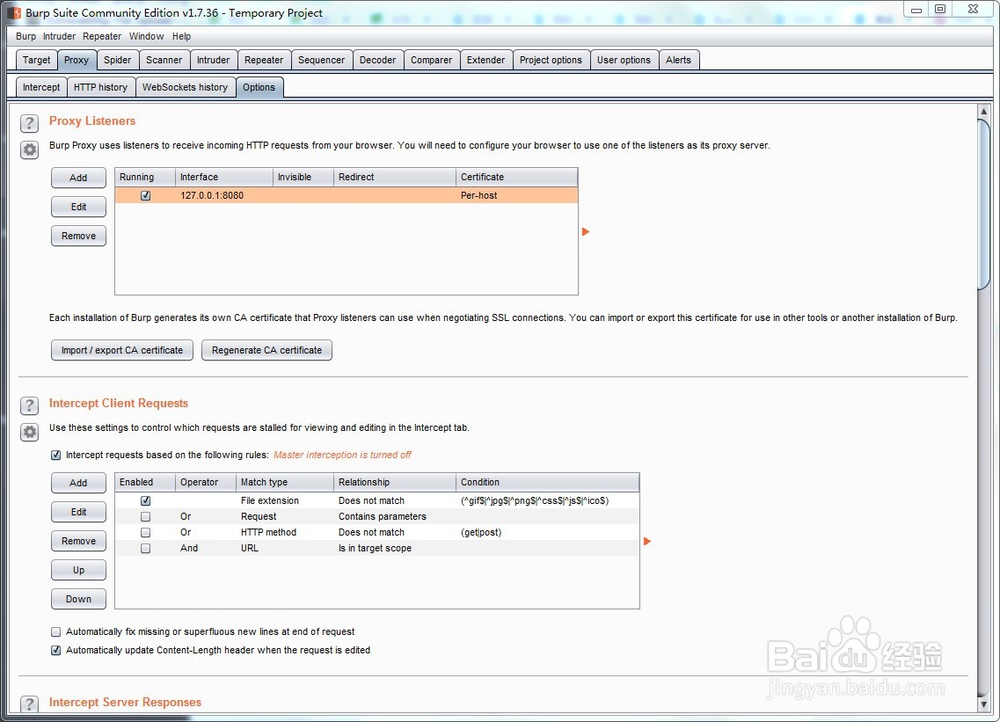Switch to the Spider tab
Screen dimensions: 1000x722
[x=117, y=60]
